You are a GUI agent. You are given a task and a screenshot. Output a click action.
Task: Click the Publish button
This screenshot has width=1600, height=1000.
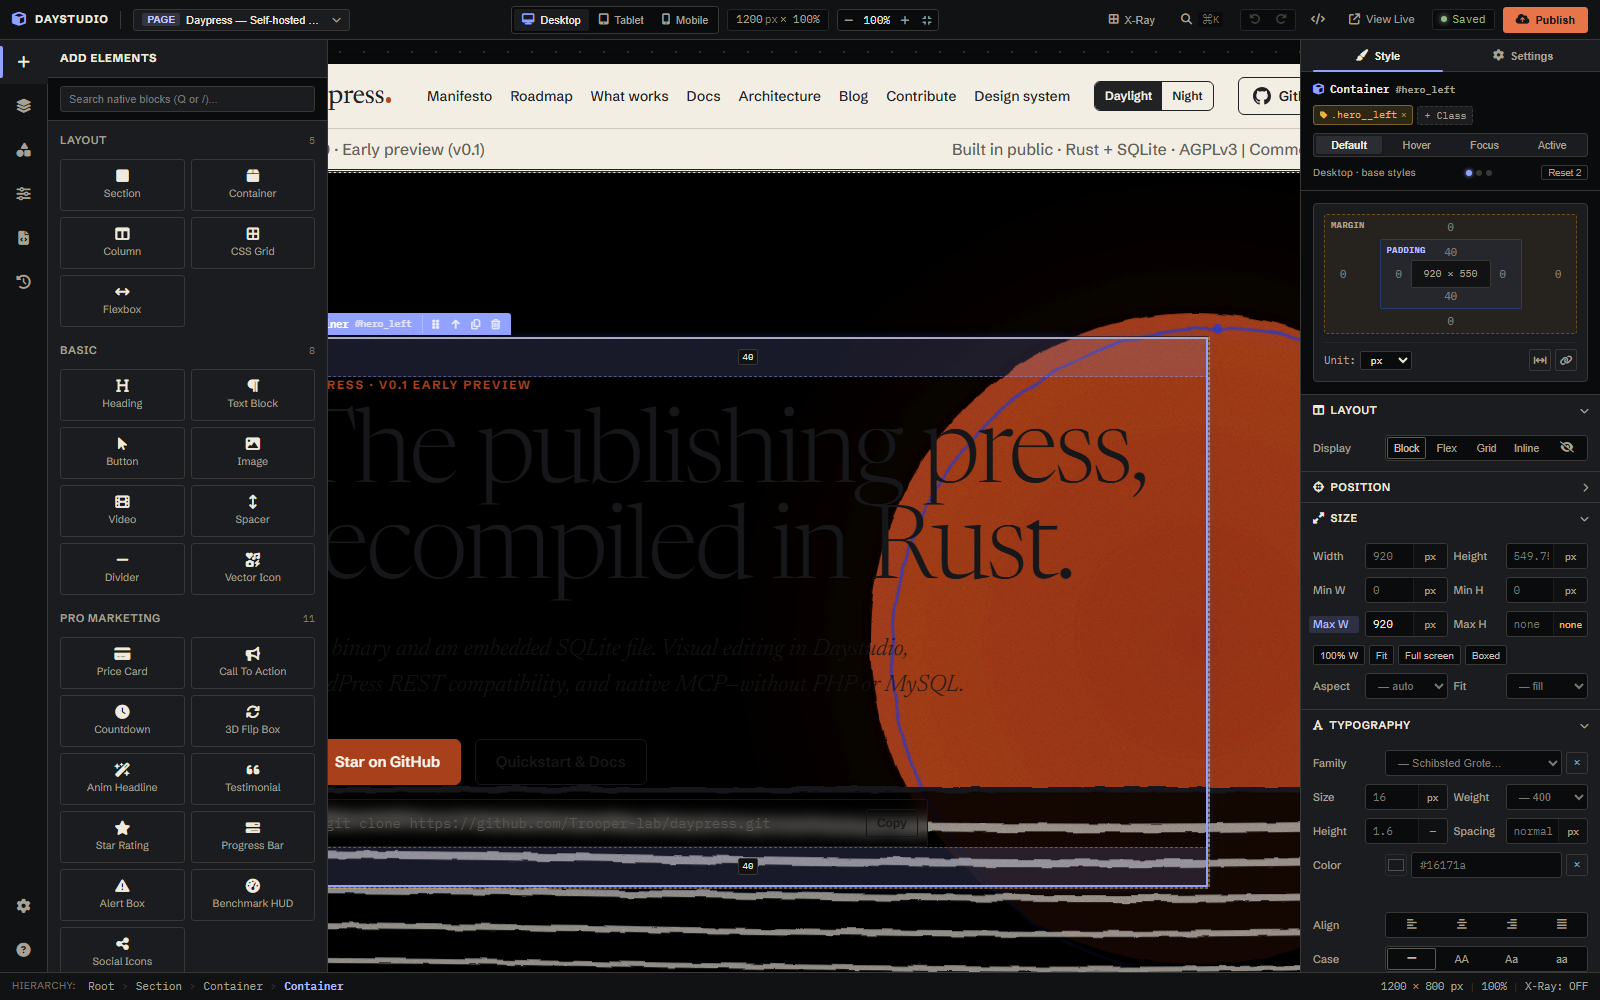pos(1545,19)
